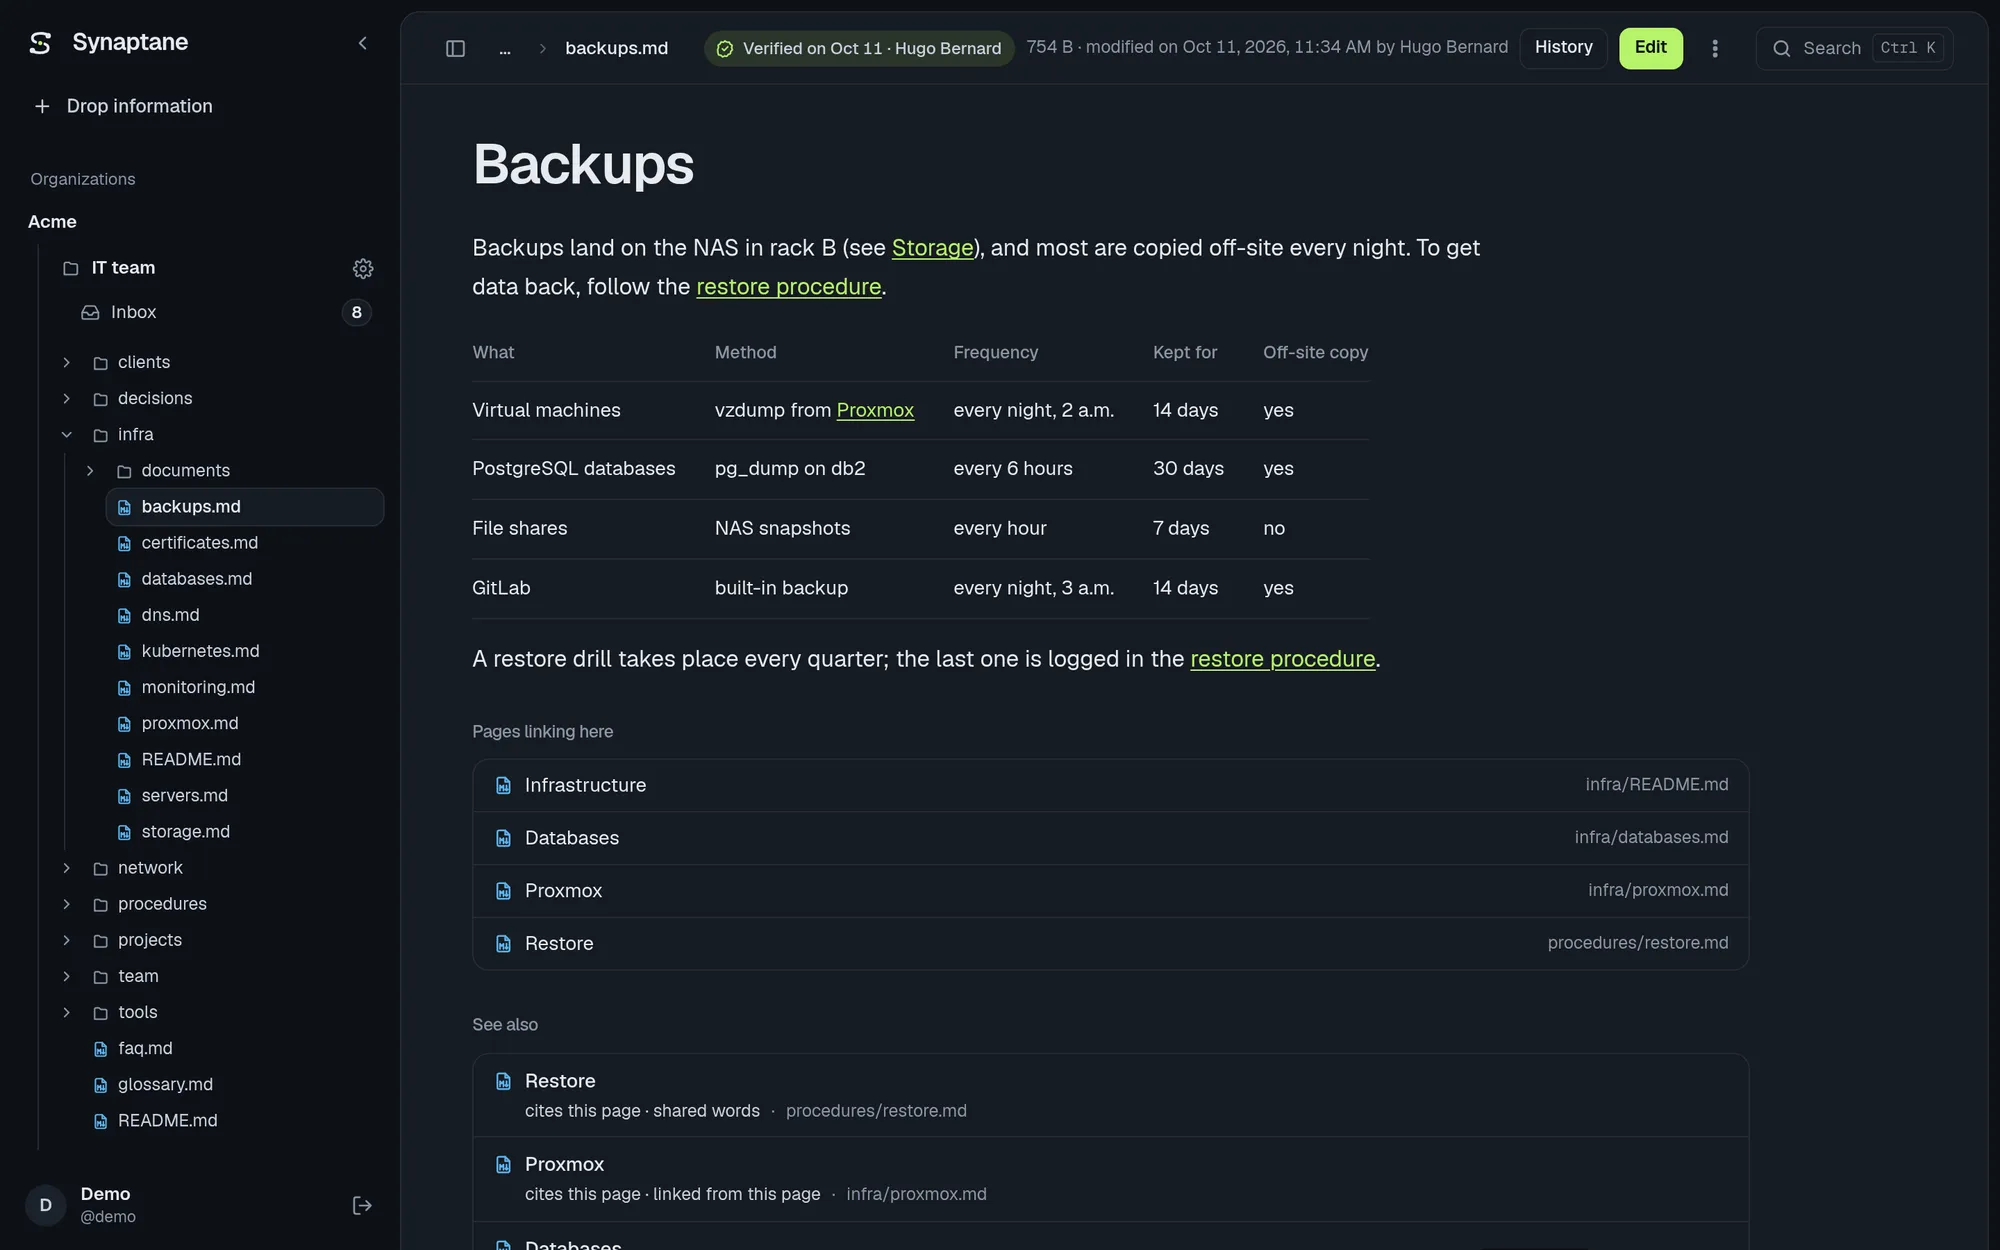
Task: Open Databases in Pages linking here
Action: pyautogui.click(x=1110, y=838)
